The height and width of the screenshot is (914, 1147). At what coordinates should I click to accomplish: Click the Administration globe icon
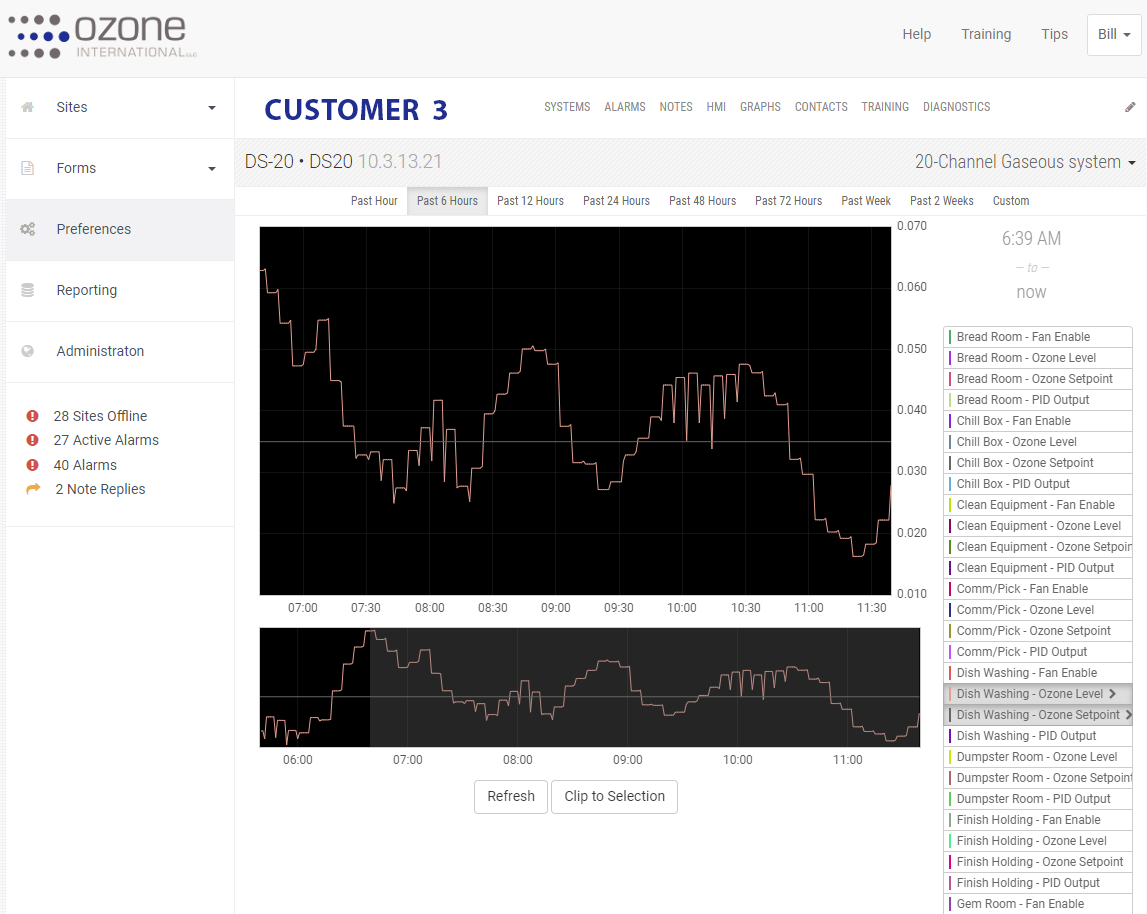(30, 351)
